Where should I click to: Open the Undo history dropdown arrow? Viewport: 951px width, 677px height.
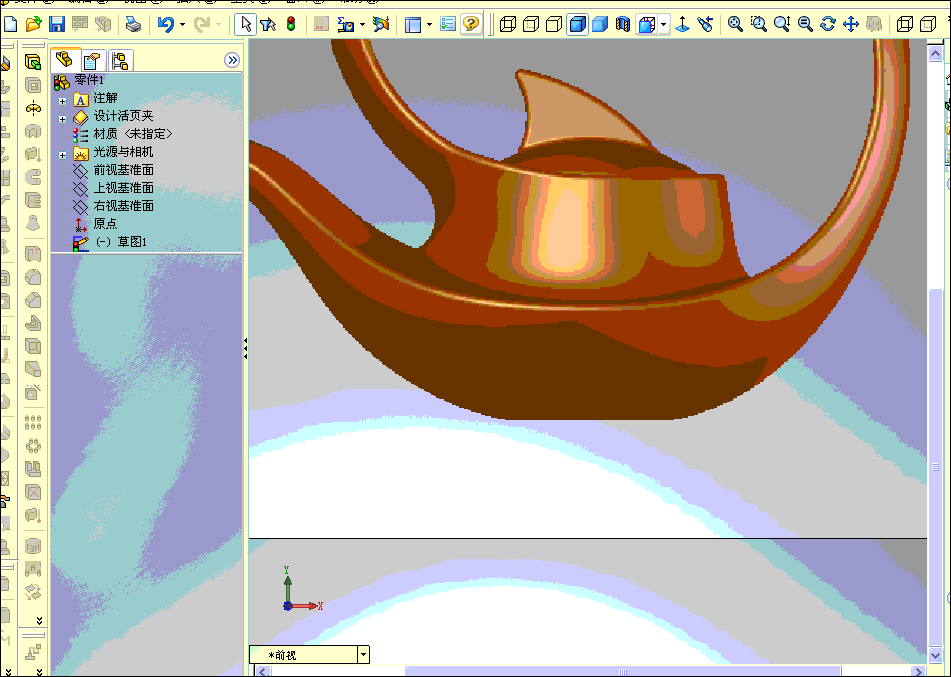click(182, 25)
